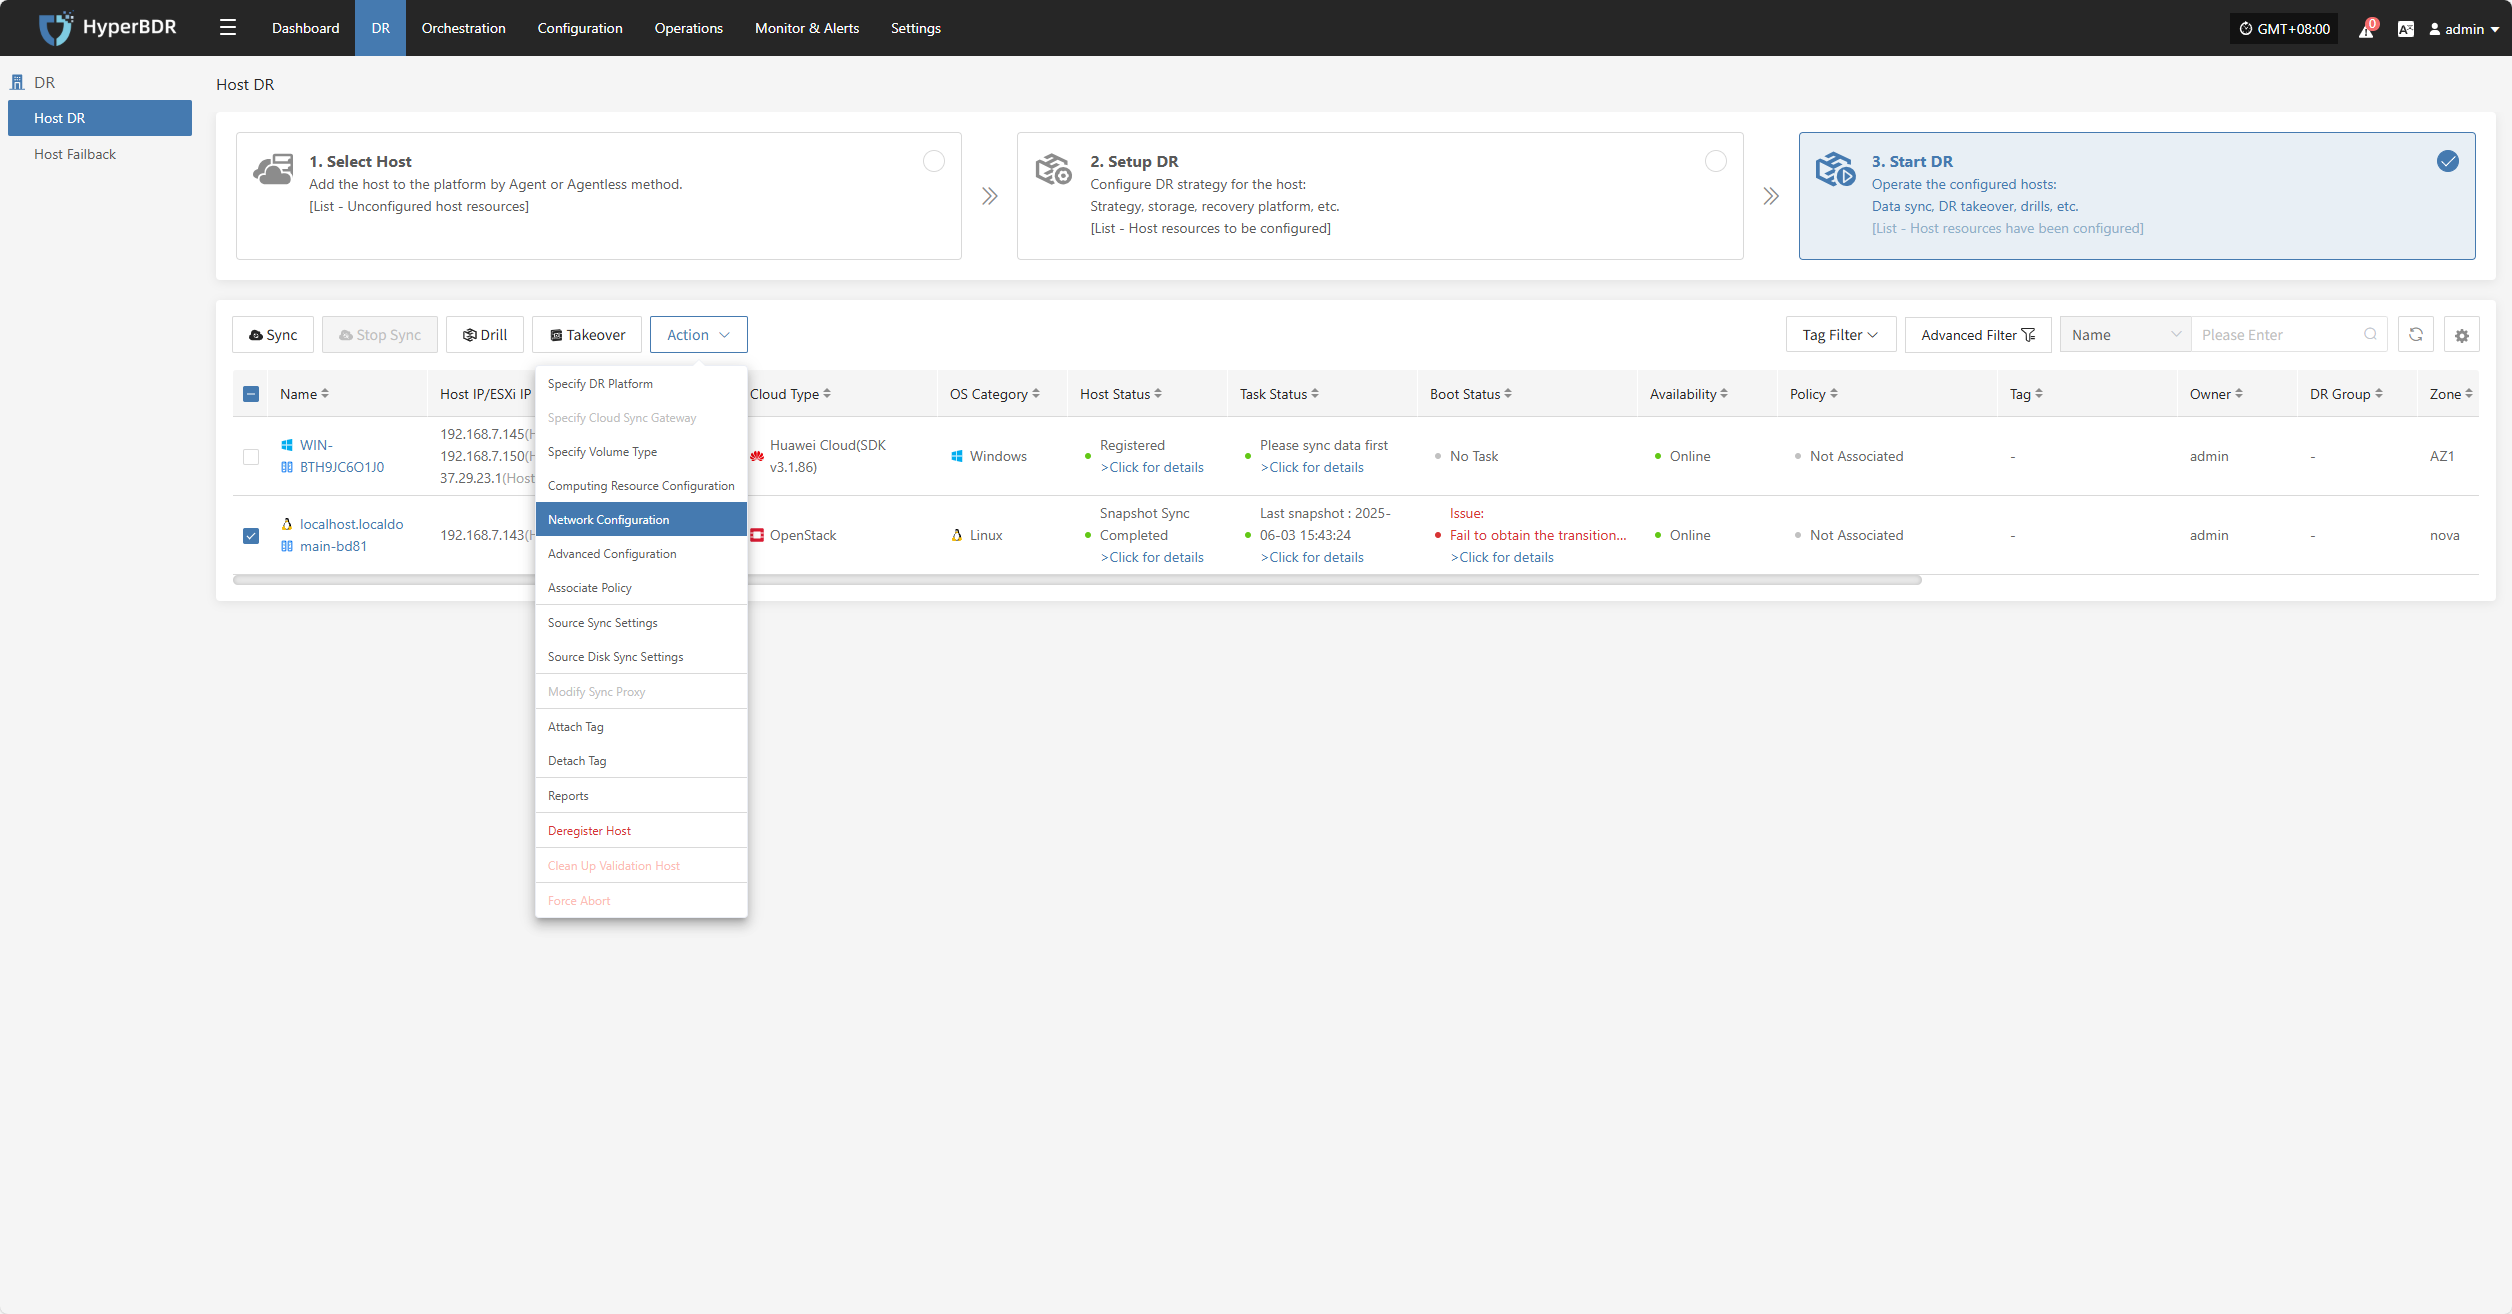The width and height of the screenshot is (2512, 1314).
Task: Click the host ID icon beside main-bd81
Action: (287, 546)
